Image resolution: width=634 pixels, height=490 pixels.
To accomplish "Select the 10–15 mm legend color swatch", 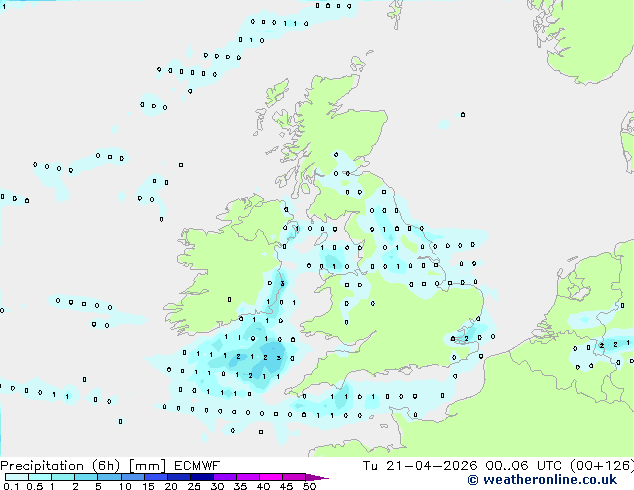I will pos(133,477).
